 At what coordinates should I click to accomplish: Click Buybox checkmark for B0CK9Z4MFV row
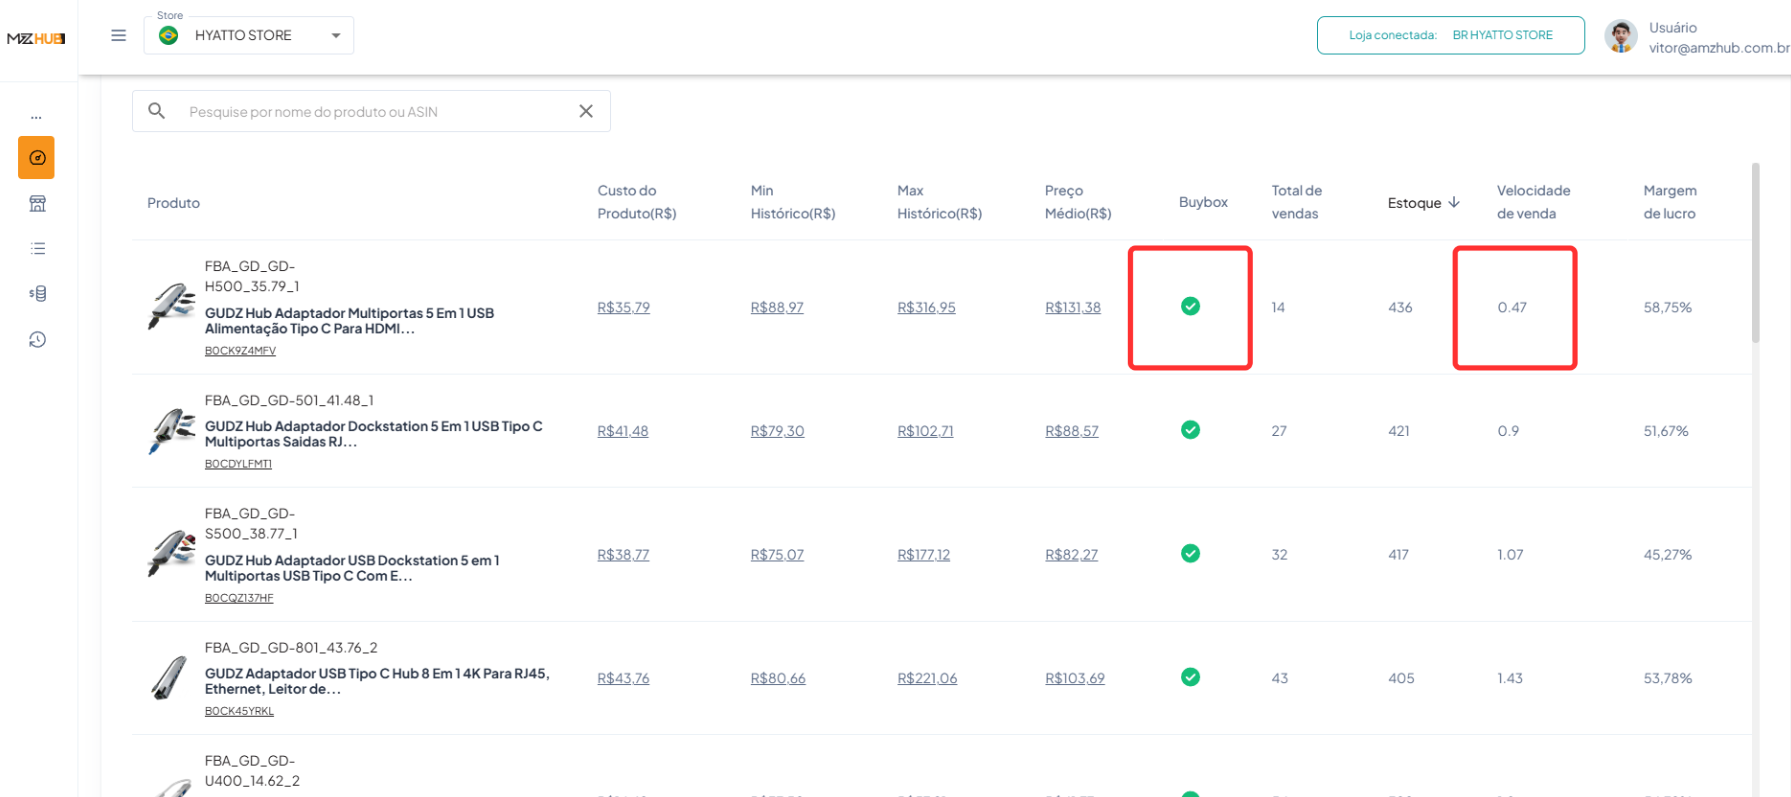[x=1190, y=306]
